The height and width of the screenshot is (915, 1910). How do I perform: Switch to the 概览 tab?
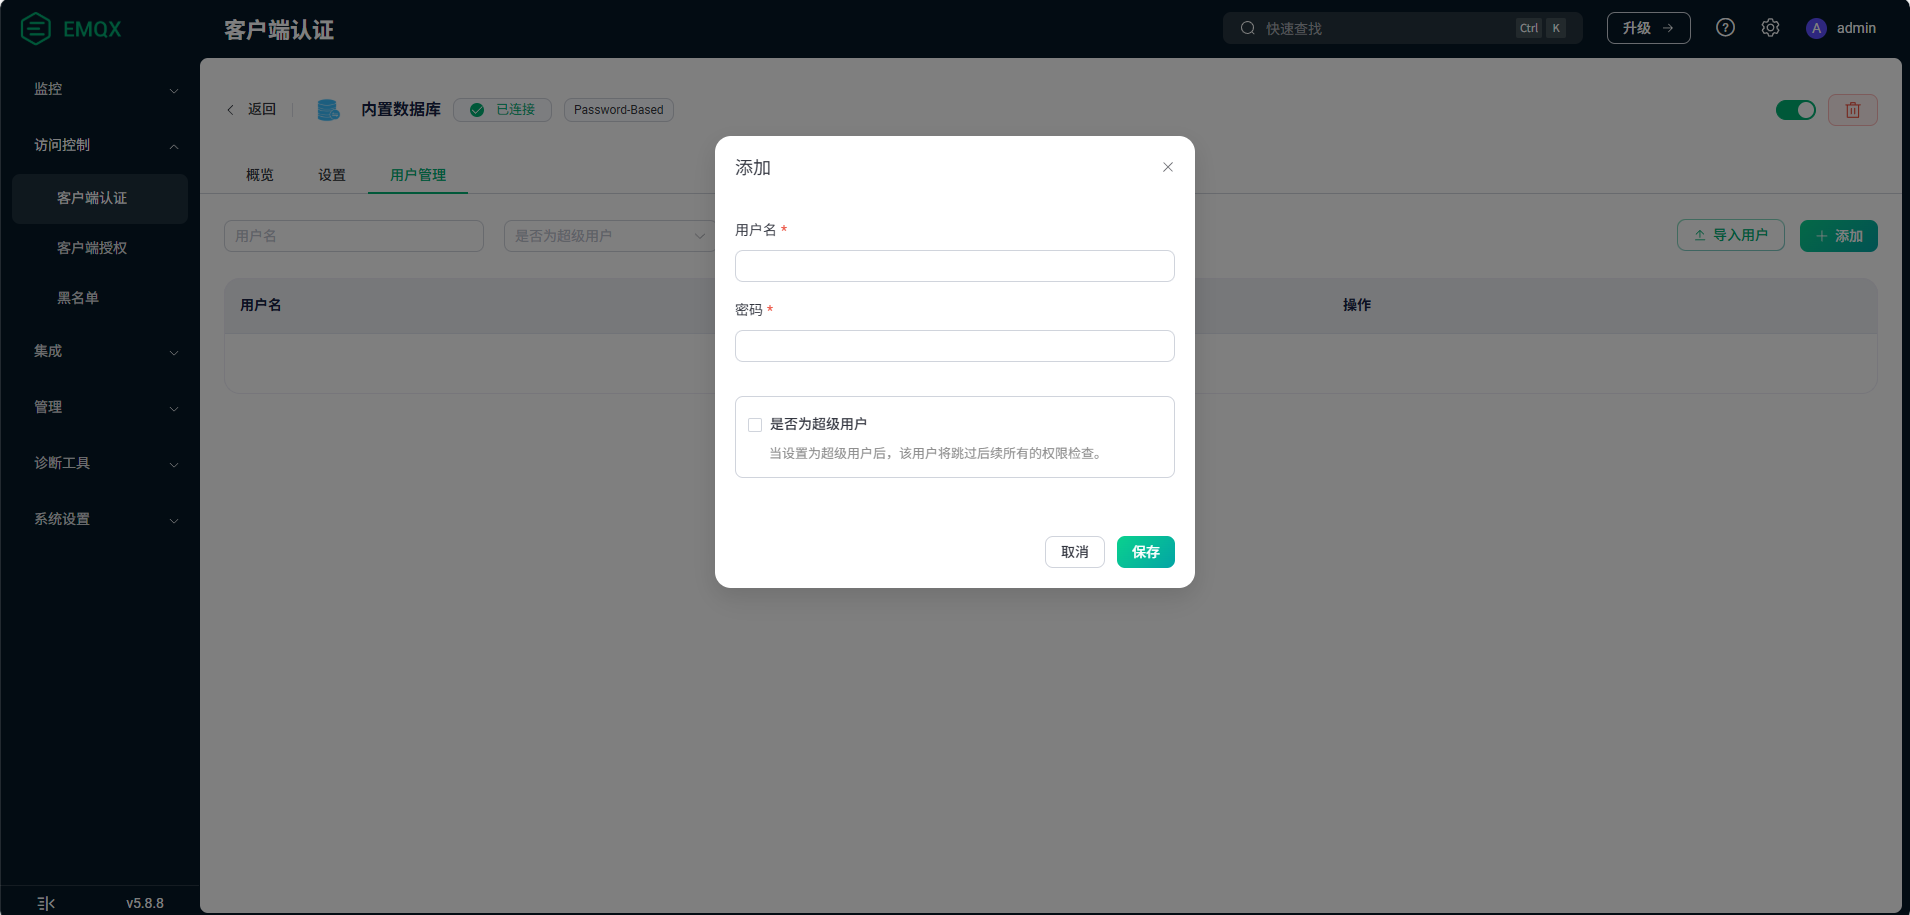point(260,175)
